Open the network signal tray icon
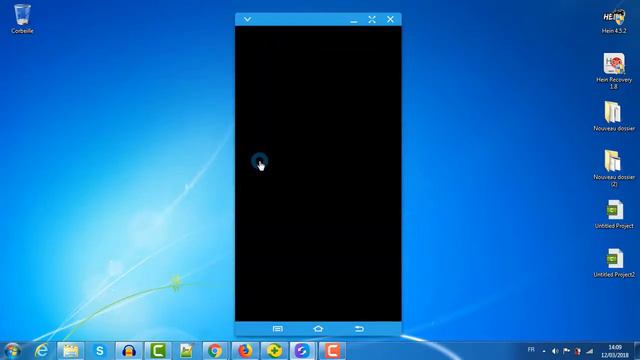Viewport: 640px width, 360px height. point(589,351)
